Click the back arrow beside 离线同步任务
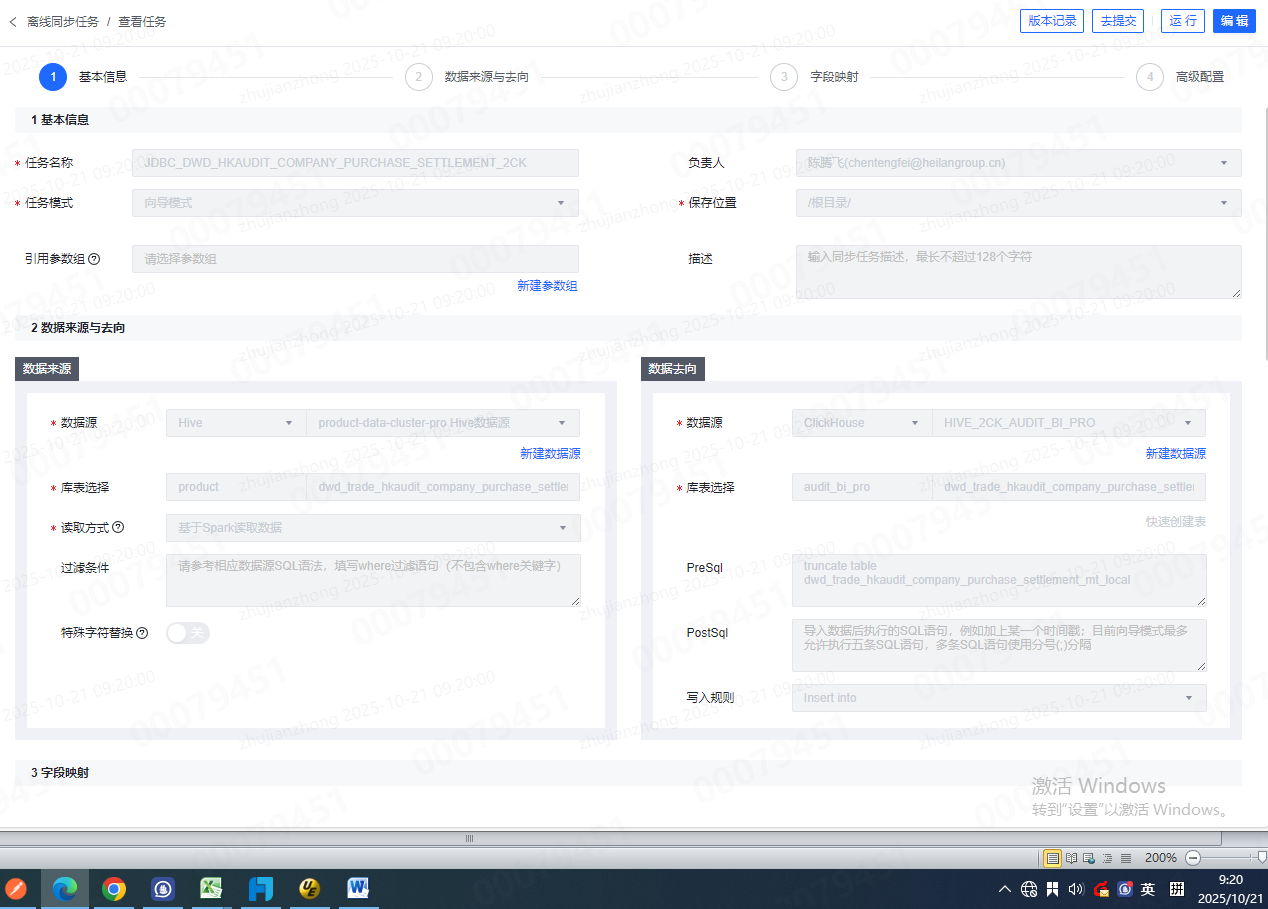 [12, 21]
